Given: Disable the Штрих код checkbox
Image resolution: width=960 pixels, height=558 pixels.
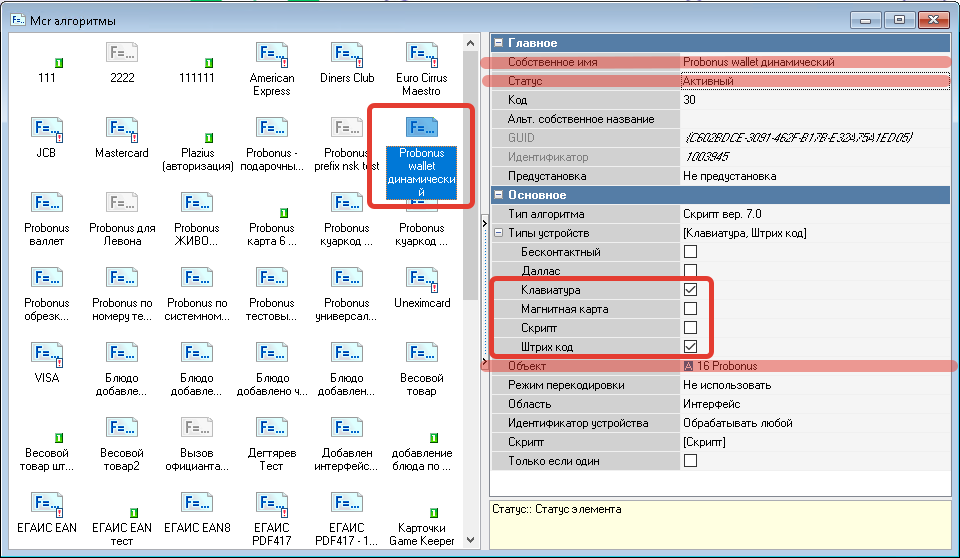Looking at the screenshot, I should pyautogui.click(x=690, y=347).
